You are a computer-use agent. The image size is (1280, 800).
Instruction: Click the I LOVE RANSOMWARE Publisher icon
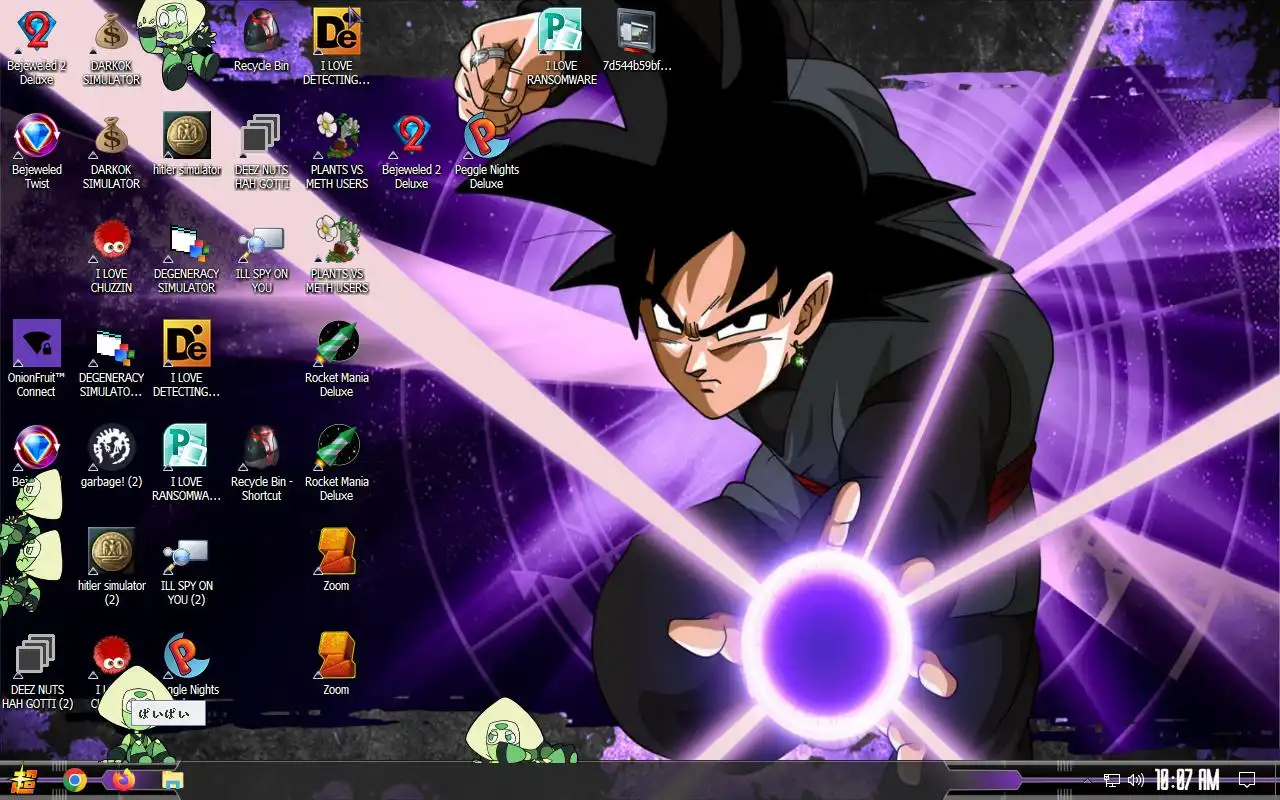pos(561,33)
